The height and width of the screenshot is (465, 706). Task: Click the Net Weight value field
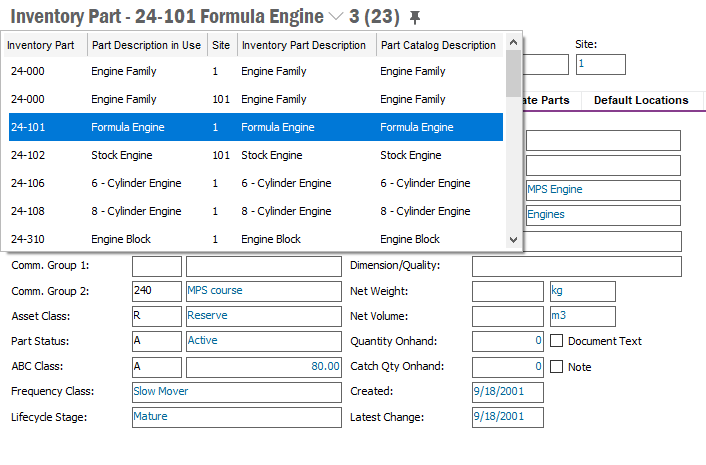point(507,291)
